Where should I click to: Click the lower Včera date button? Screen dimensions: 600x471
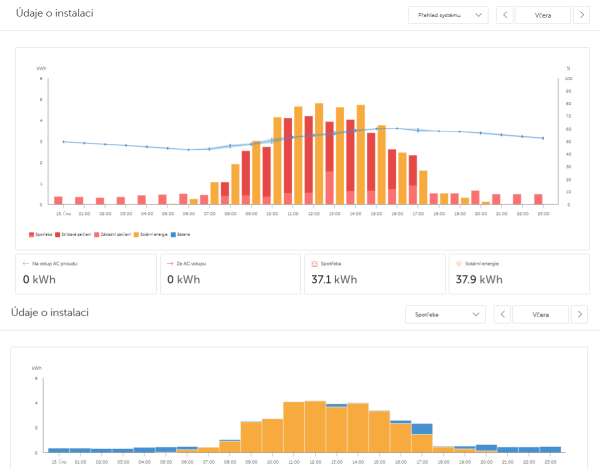(x=540, y=315)
